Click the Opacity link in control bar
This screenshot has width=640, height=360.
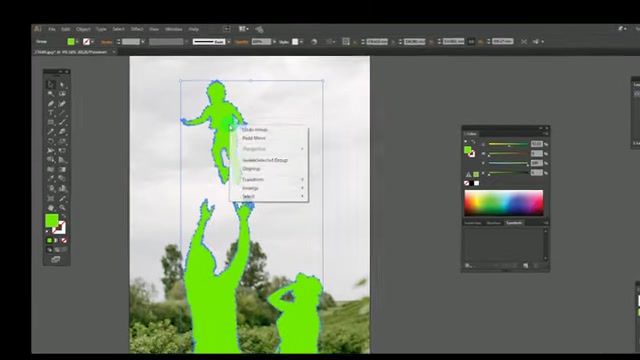[x=242, y=42]
